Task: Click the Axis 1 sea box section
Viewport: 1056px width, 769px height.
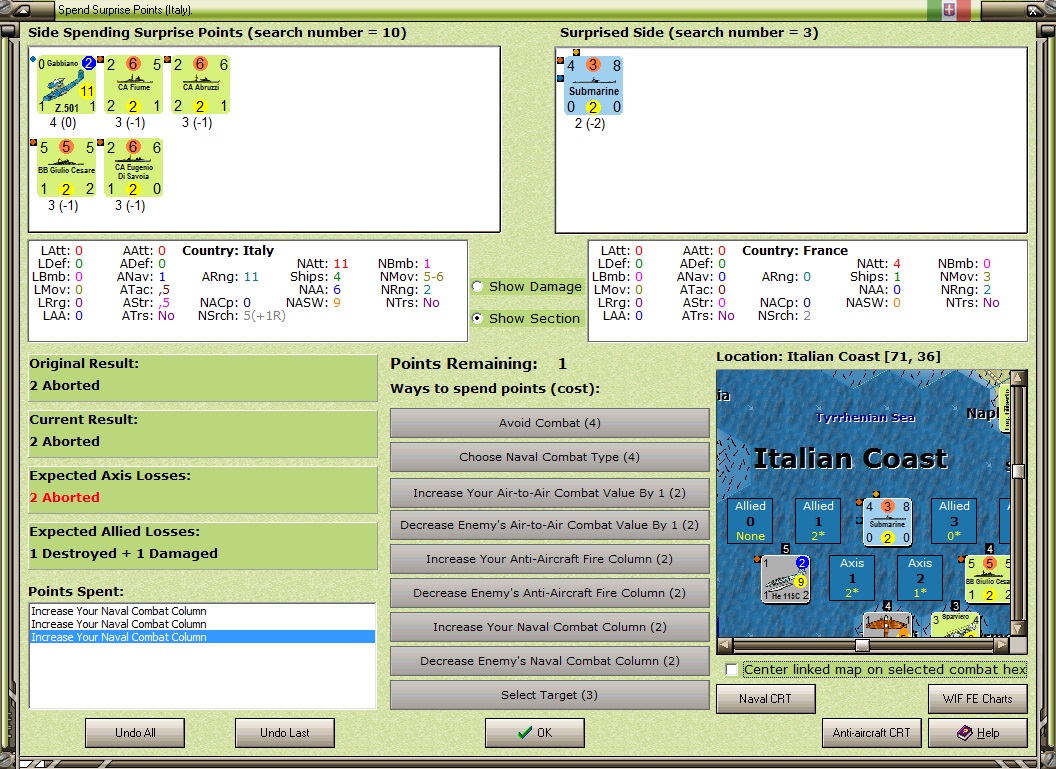Action: 851,578
